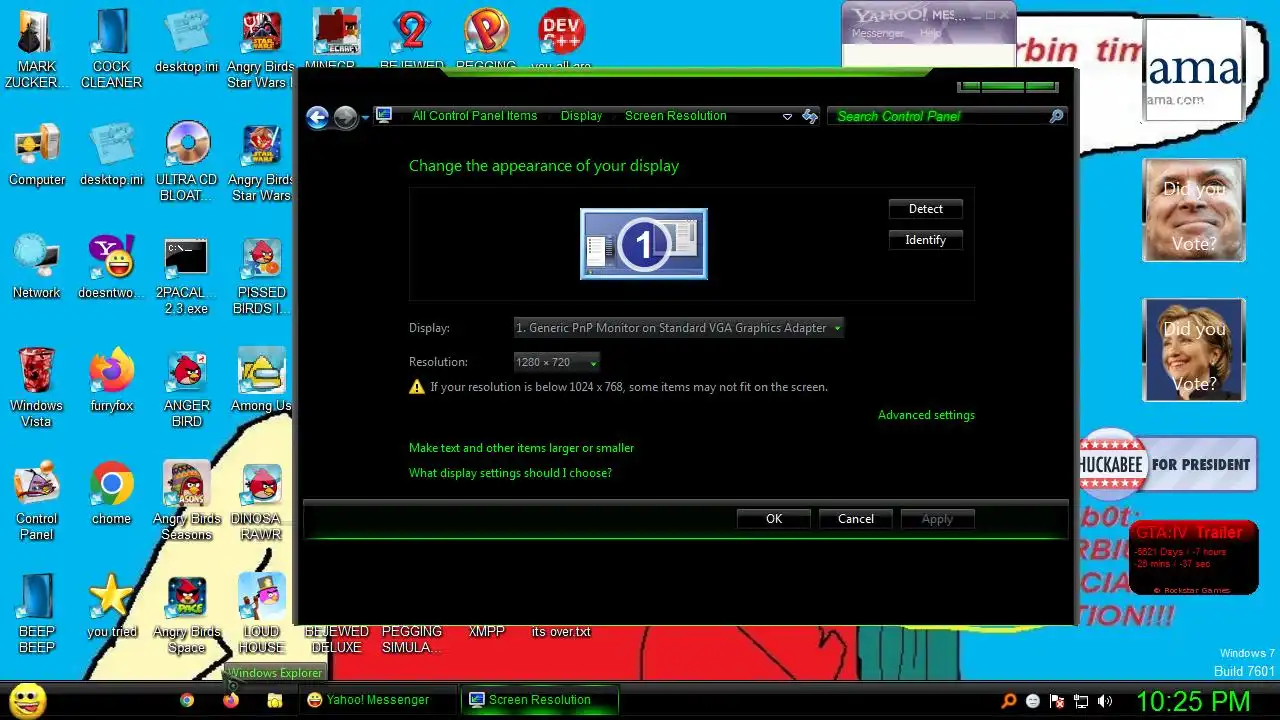The width and height of the screenshot is (1280, 720).
Task: Click the Action Center flag tray icon
Action: coord(1057,701)
